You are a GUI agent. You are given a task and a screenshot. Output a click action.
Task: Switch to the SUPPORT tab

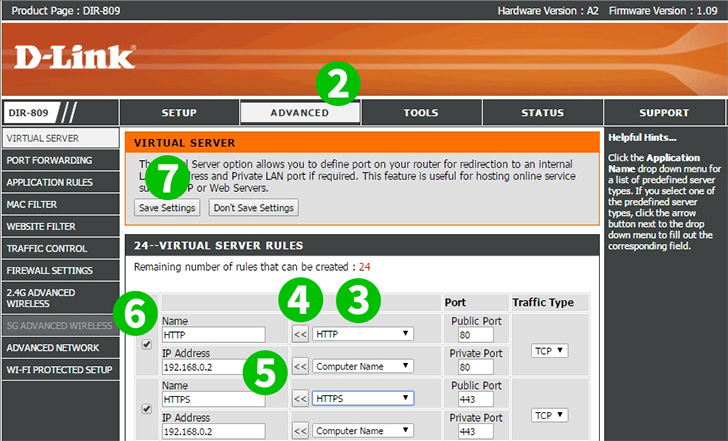[x=664, y=112]
